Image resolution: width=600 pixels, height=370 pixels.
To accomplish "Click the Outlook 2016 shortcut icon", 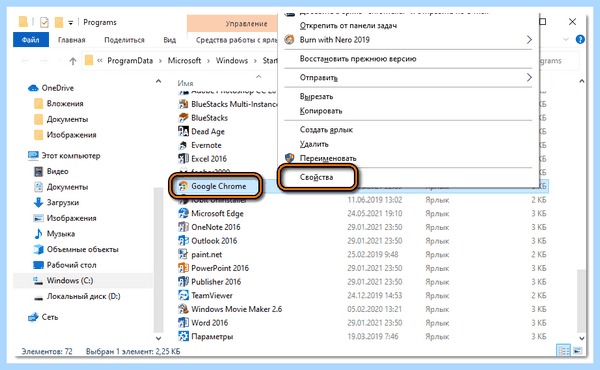I will (x=183, y=241).
